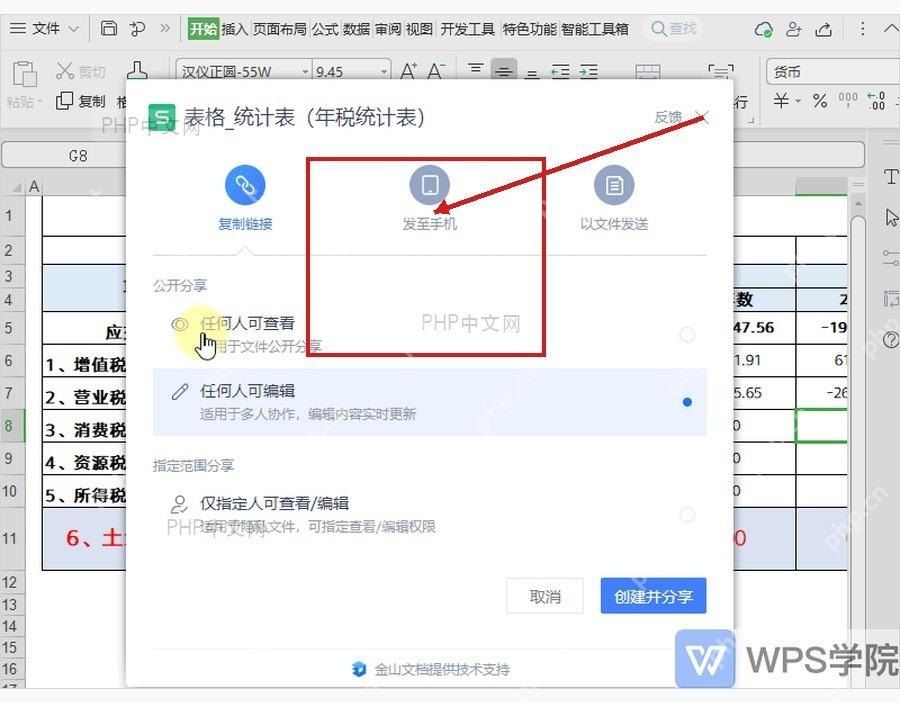Click the ¥ currency format icon
This screenshot has height=703, width=900.
(x=781, y=101)
